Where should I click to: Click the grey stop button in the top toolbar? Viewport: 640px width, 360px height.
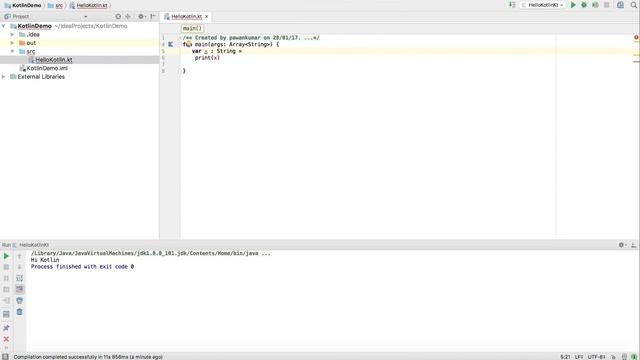(607, 5)
